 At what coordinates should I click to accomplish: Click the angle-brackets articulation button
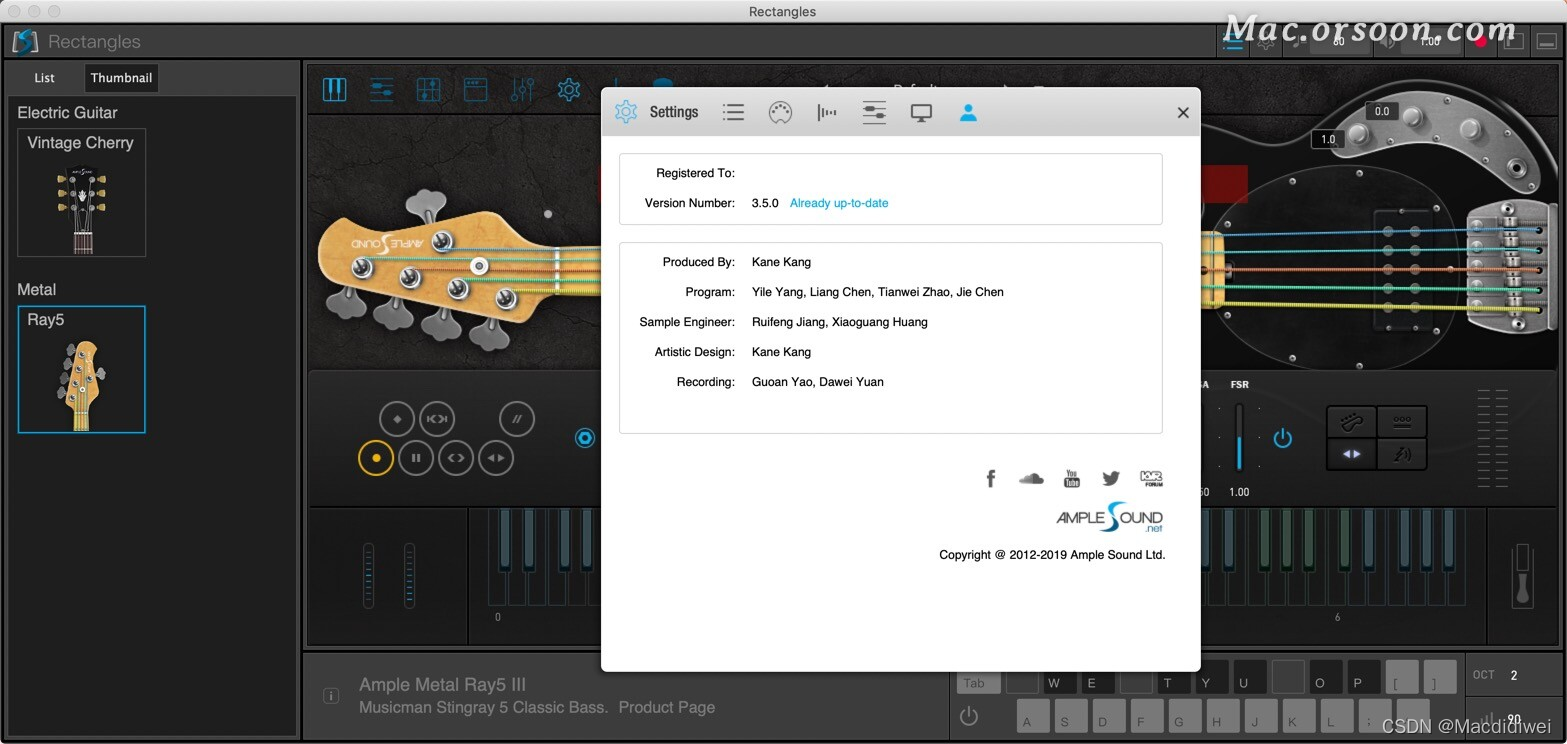point(455,458)
